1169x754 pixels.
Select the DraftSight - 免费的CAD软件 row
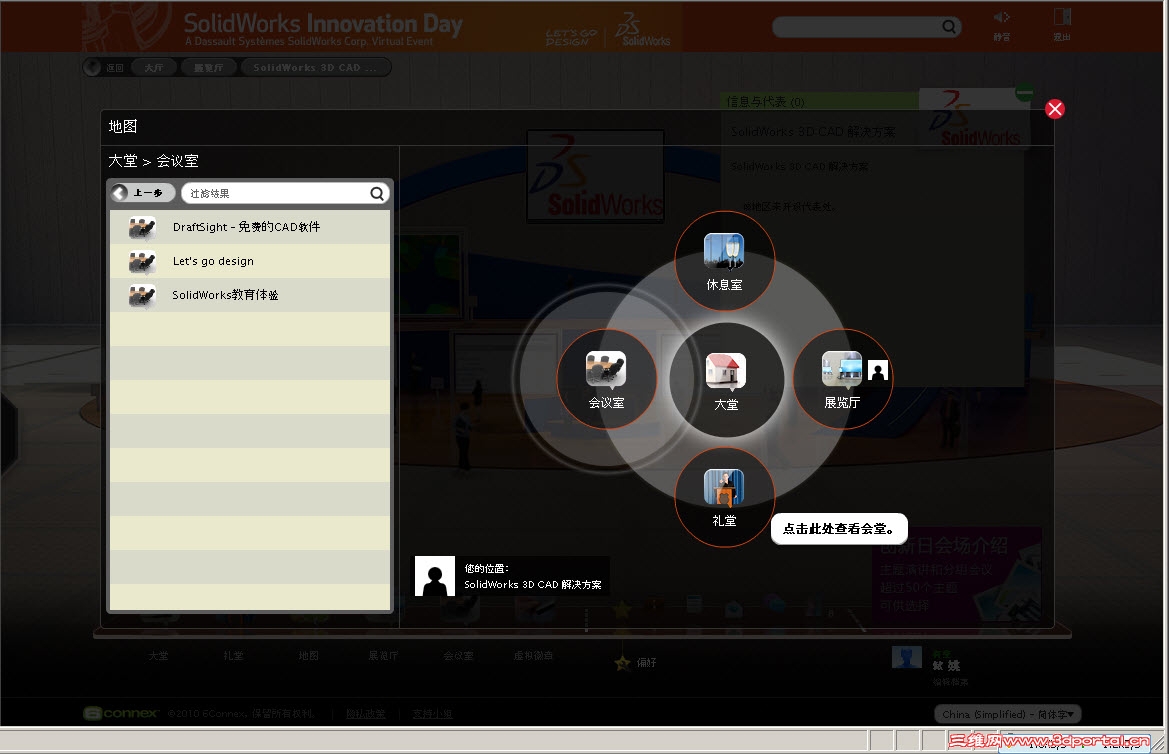point(250,227)
